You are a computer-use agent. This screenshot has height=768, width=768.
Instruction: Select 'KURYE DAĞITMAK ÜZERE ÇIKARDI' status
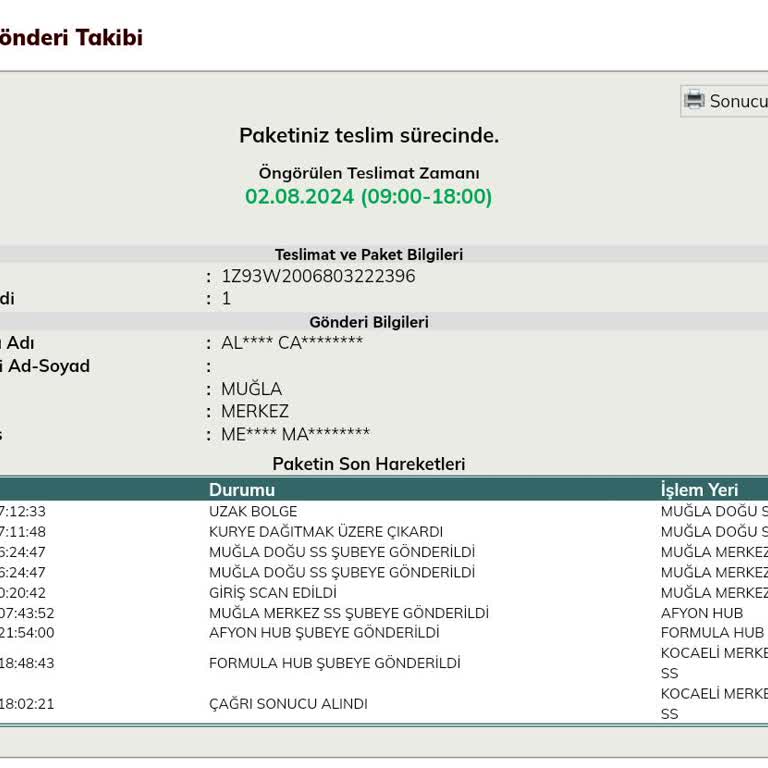tap(326, 532)
